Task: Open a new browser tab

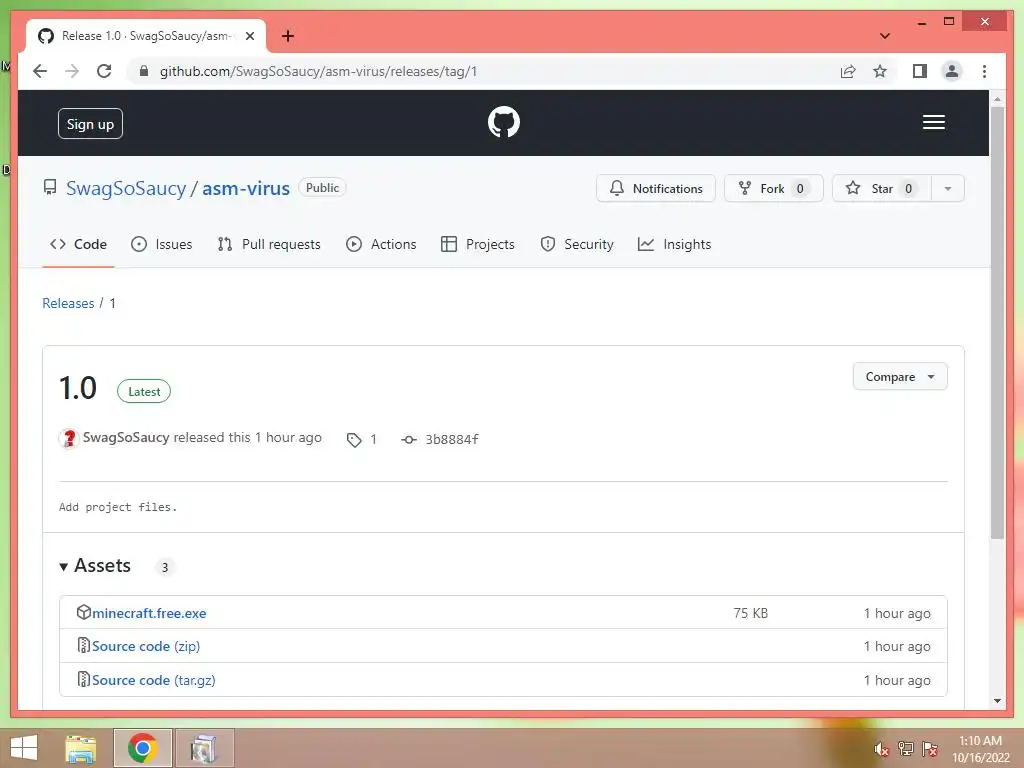Action: pyautogui.click(x=287, y=36)
